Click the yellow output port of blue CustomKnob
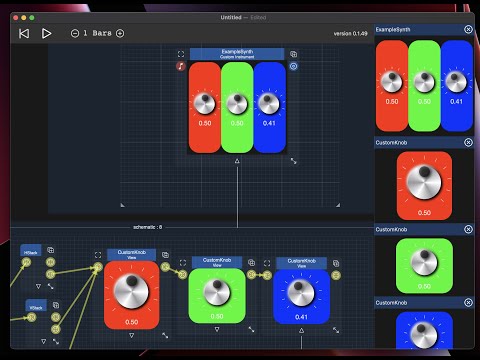The height and width of the screenshot is (360, 480). [336, 275]
